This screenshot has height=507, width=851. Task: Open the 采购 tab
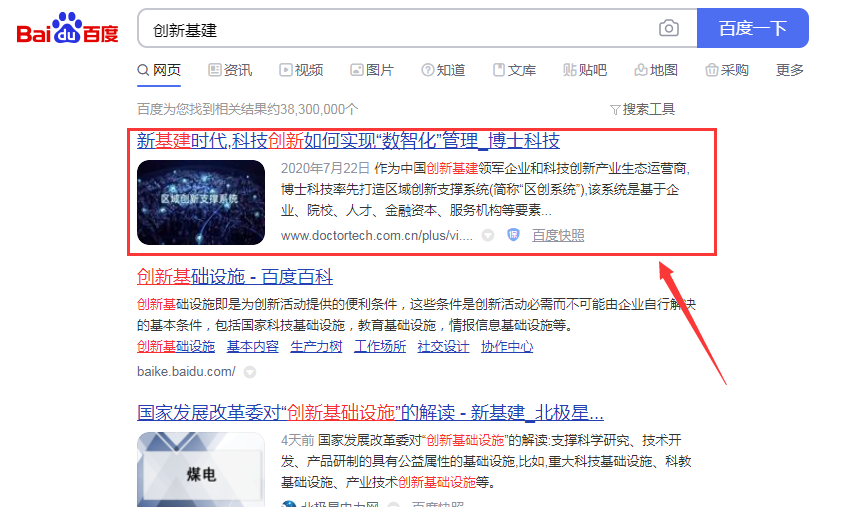[x=727, y=70]
